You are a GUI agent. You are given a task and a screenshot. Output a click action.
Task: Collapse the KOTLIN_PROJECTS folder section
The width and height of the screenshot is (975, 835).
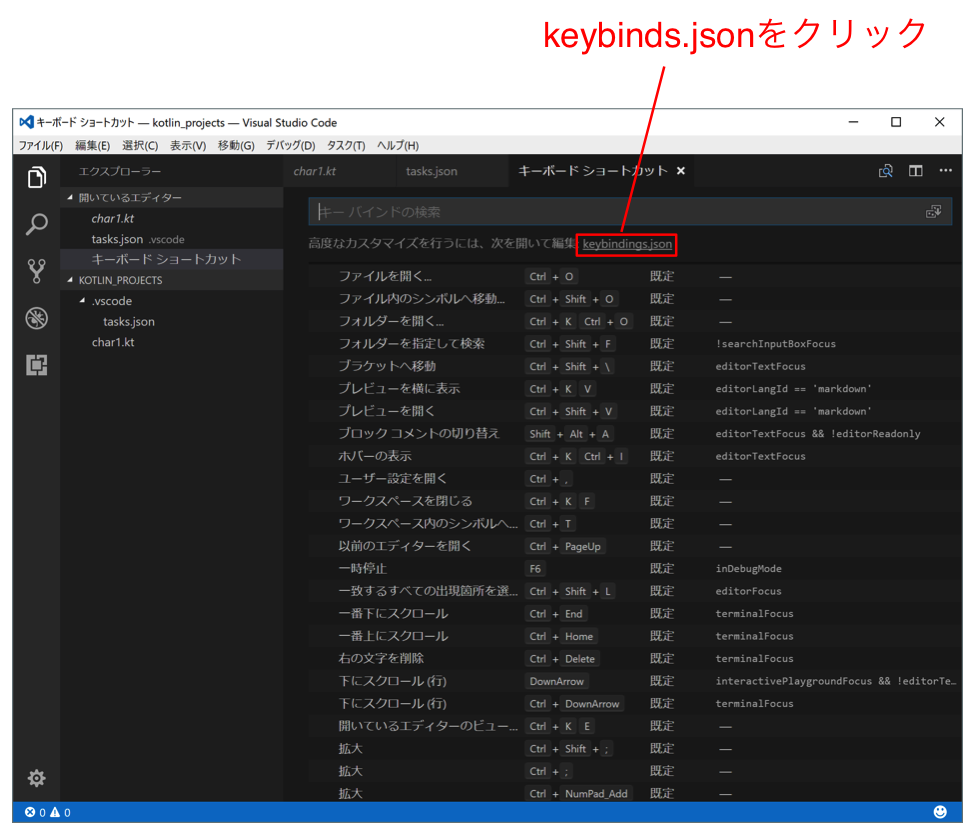(x=70, y=280)
